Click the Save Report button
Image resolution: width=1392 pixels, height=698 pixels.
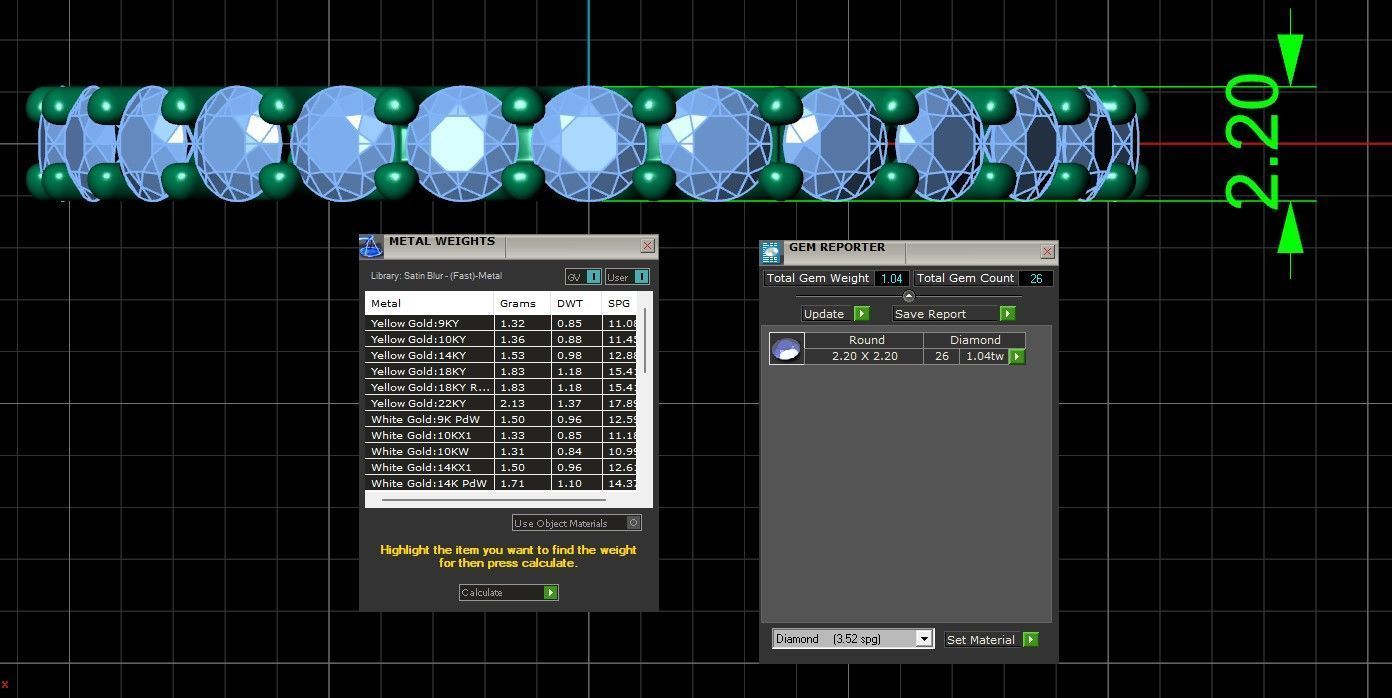(x=954, y=314)
